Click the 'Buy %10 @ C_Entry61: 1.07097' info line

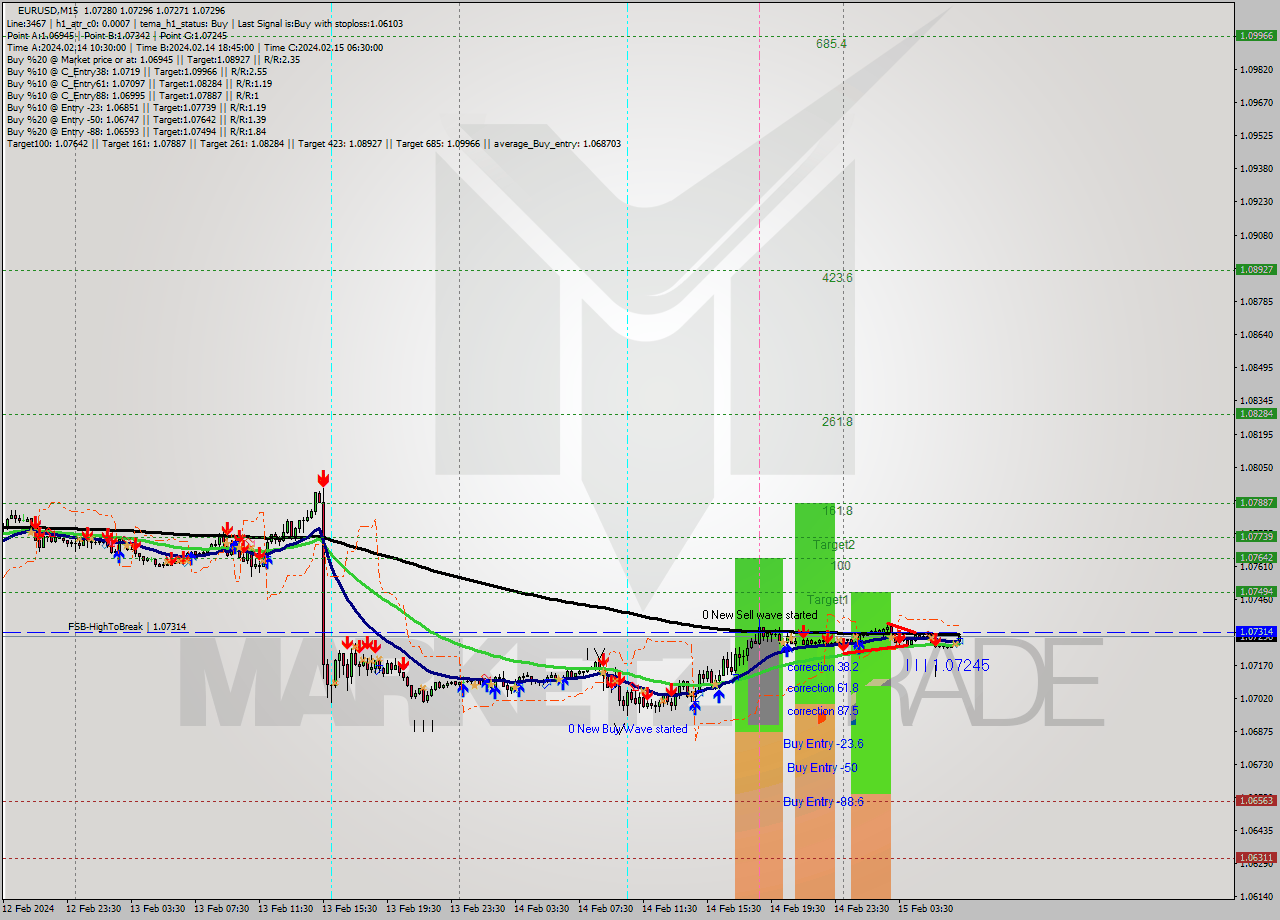pyautogui.click(x=138, y=83)
